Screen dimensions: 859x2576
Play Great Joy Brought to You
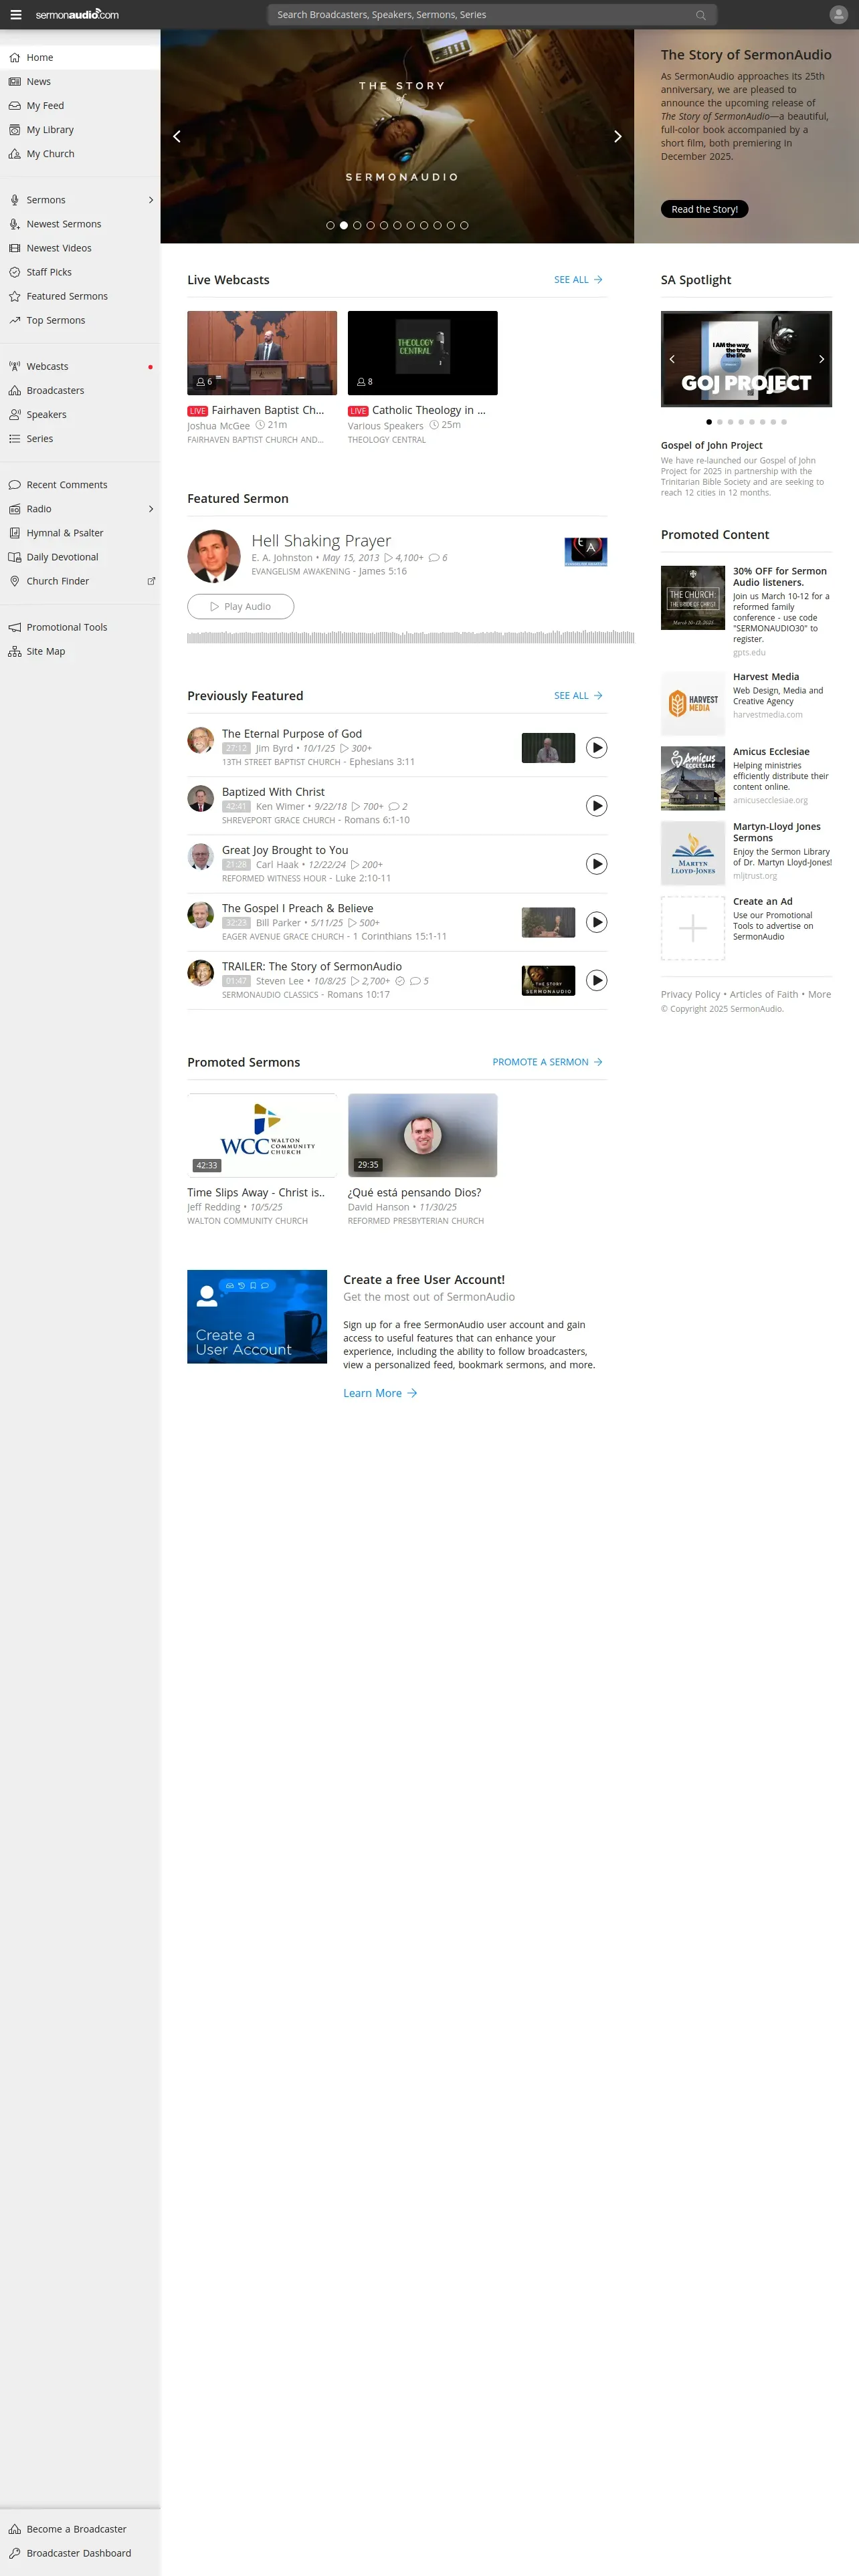[596, 864]
